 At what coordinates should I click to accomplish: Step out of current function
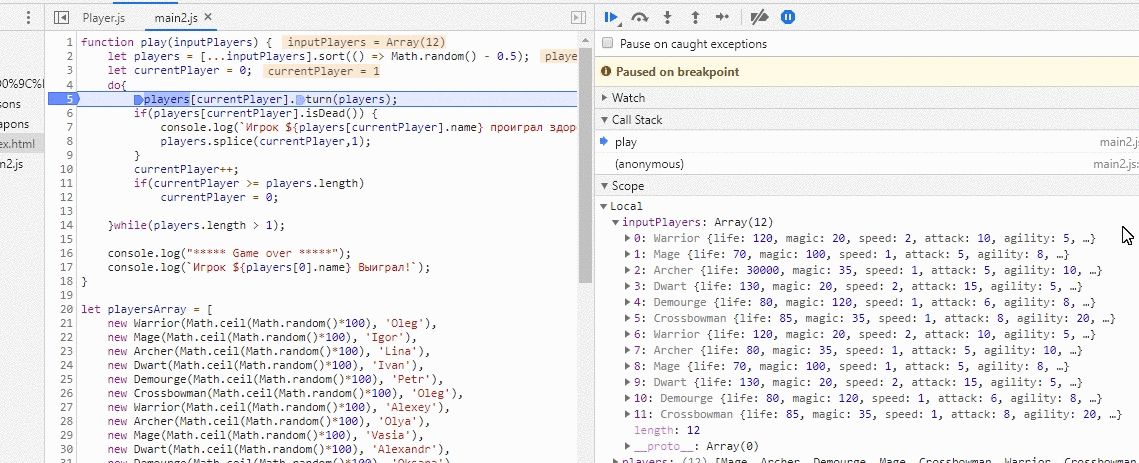(694, 17)
